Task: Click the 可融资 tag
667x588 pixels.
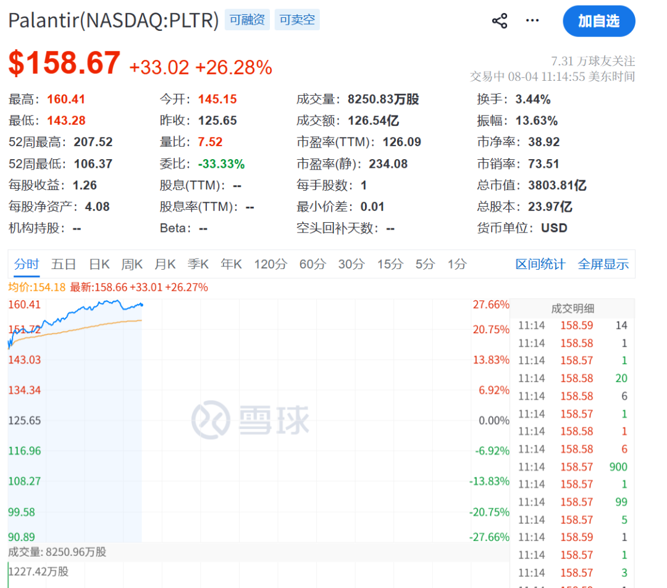Action: click(247, 20)
